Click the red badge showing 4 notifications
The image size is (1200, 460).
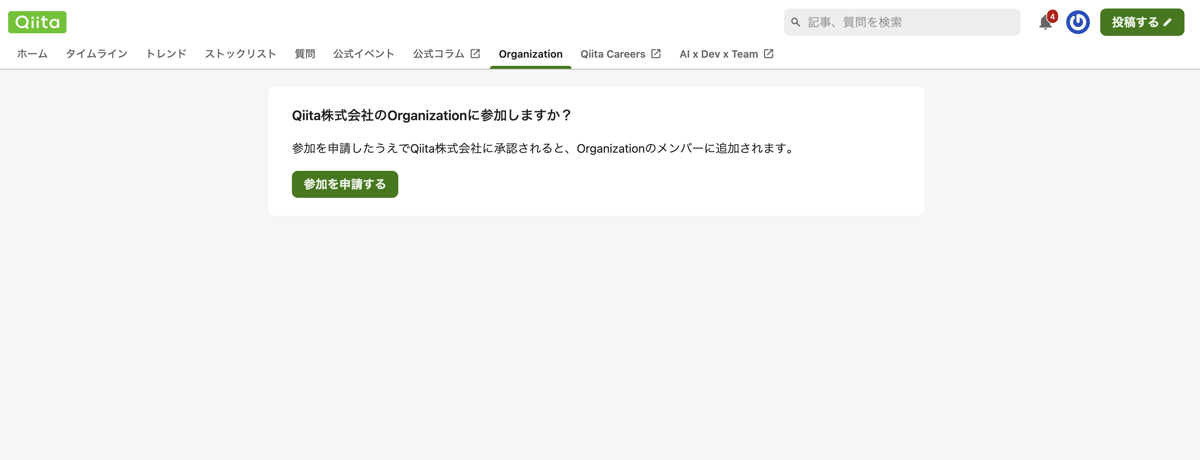coord(1052,16)
